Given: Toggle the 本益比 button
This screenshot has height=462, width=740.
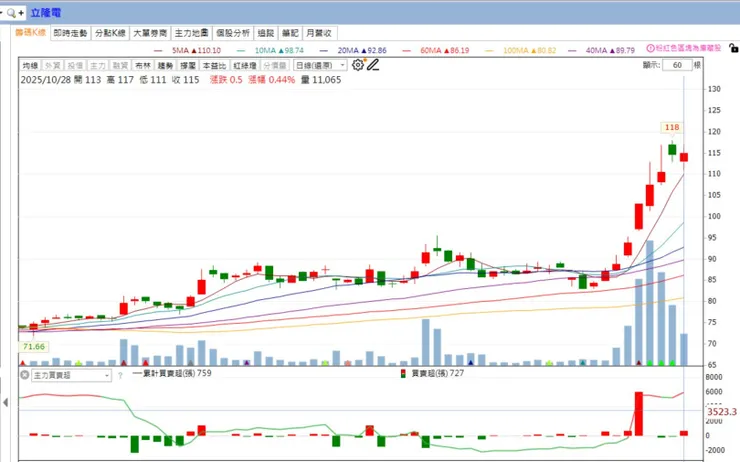Looking at the screenshot, I should [x=215, y=65].
